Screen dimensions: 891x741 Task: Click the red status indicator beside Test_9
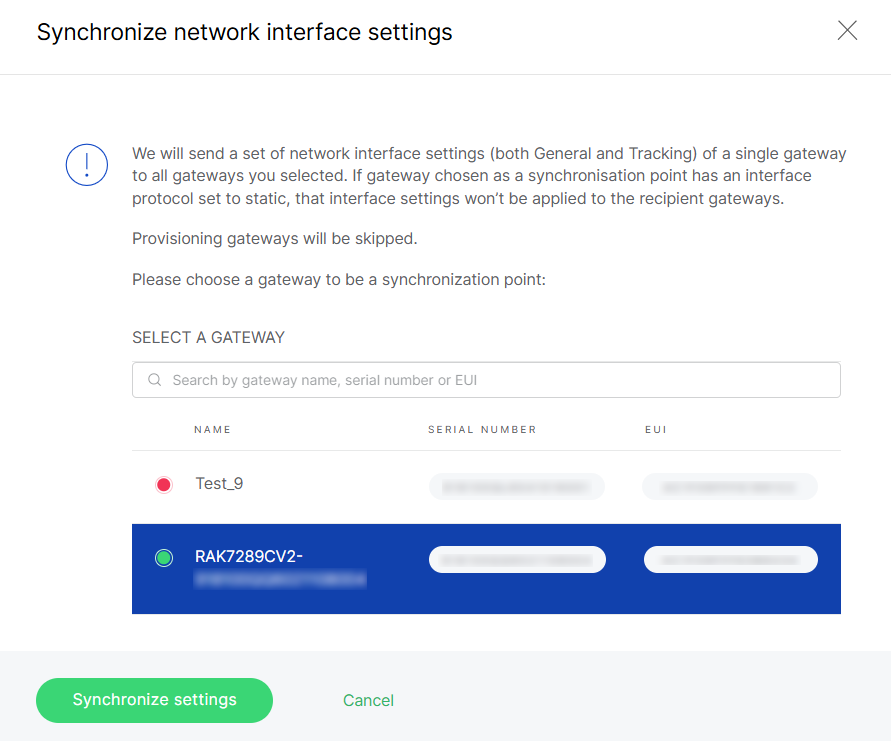coord(164,485)
